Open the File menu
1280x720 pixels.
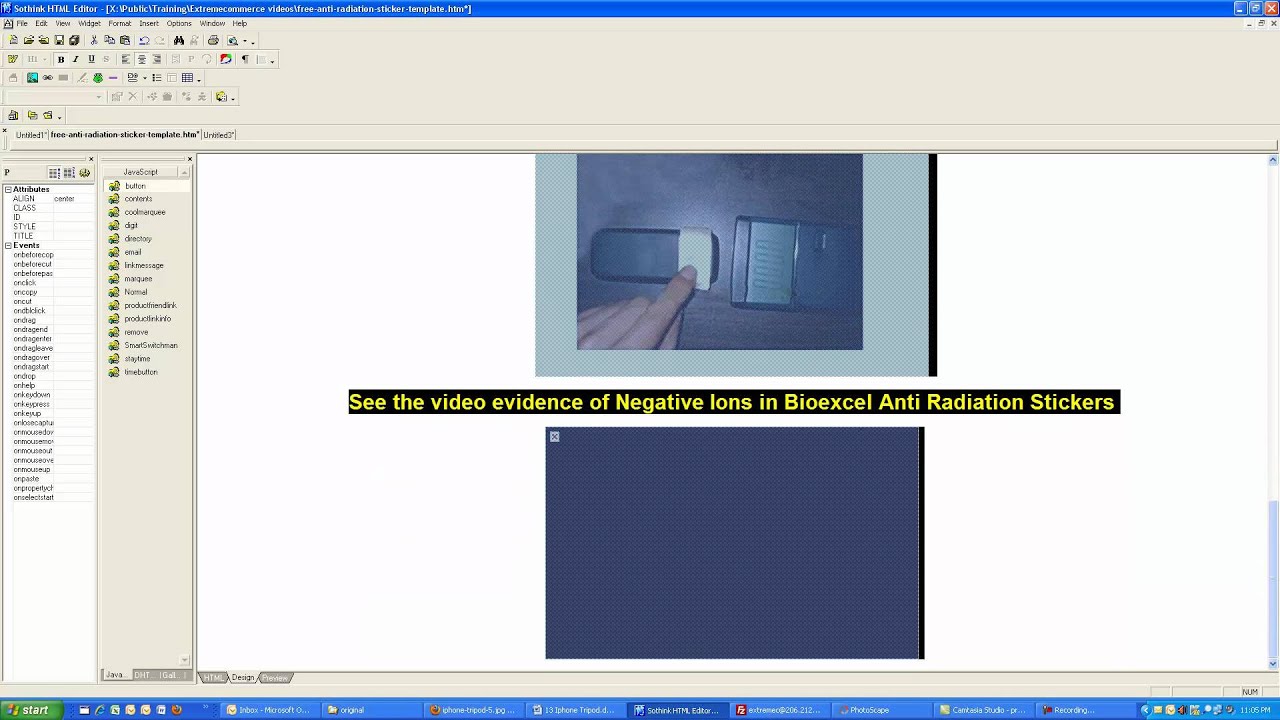(22, 23)
